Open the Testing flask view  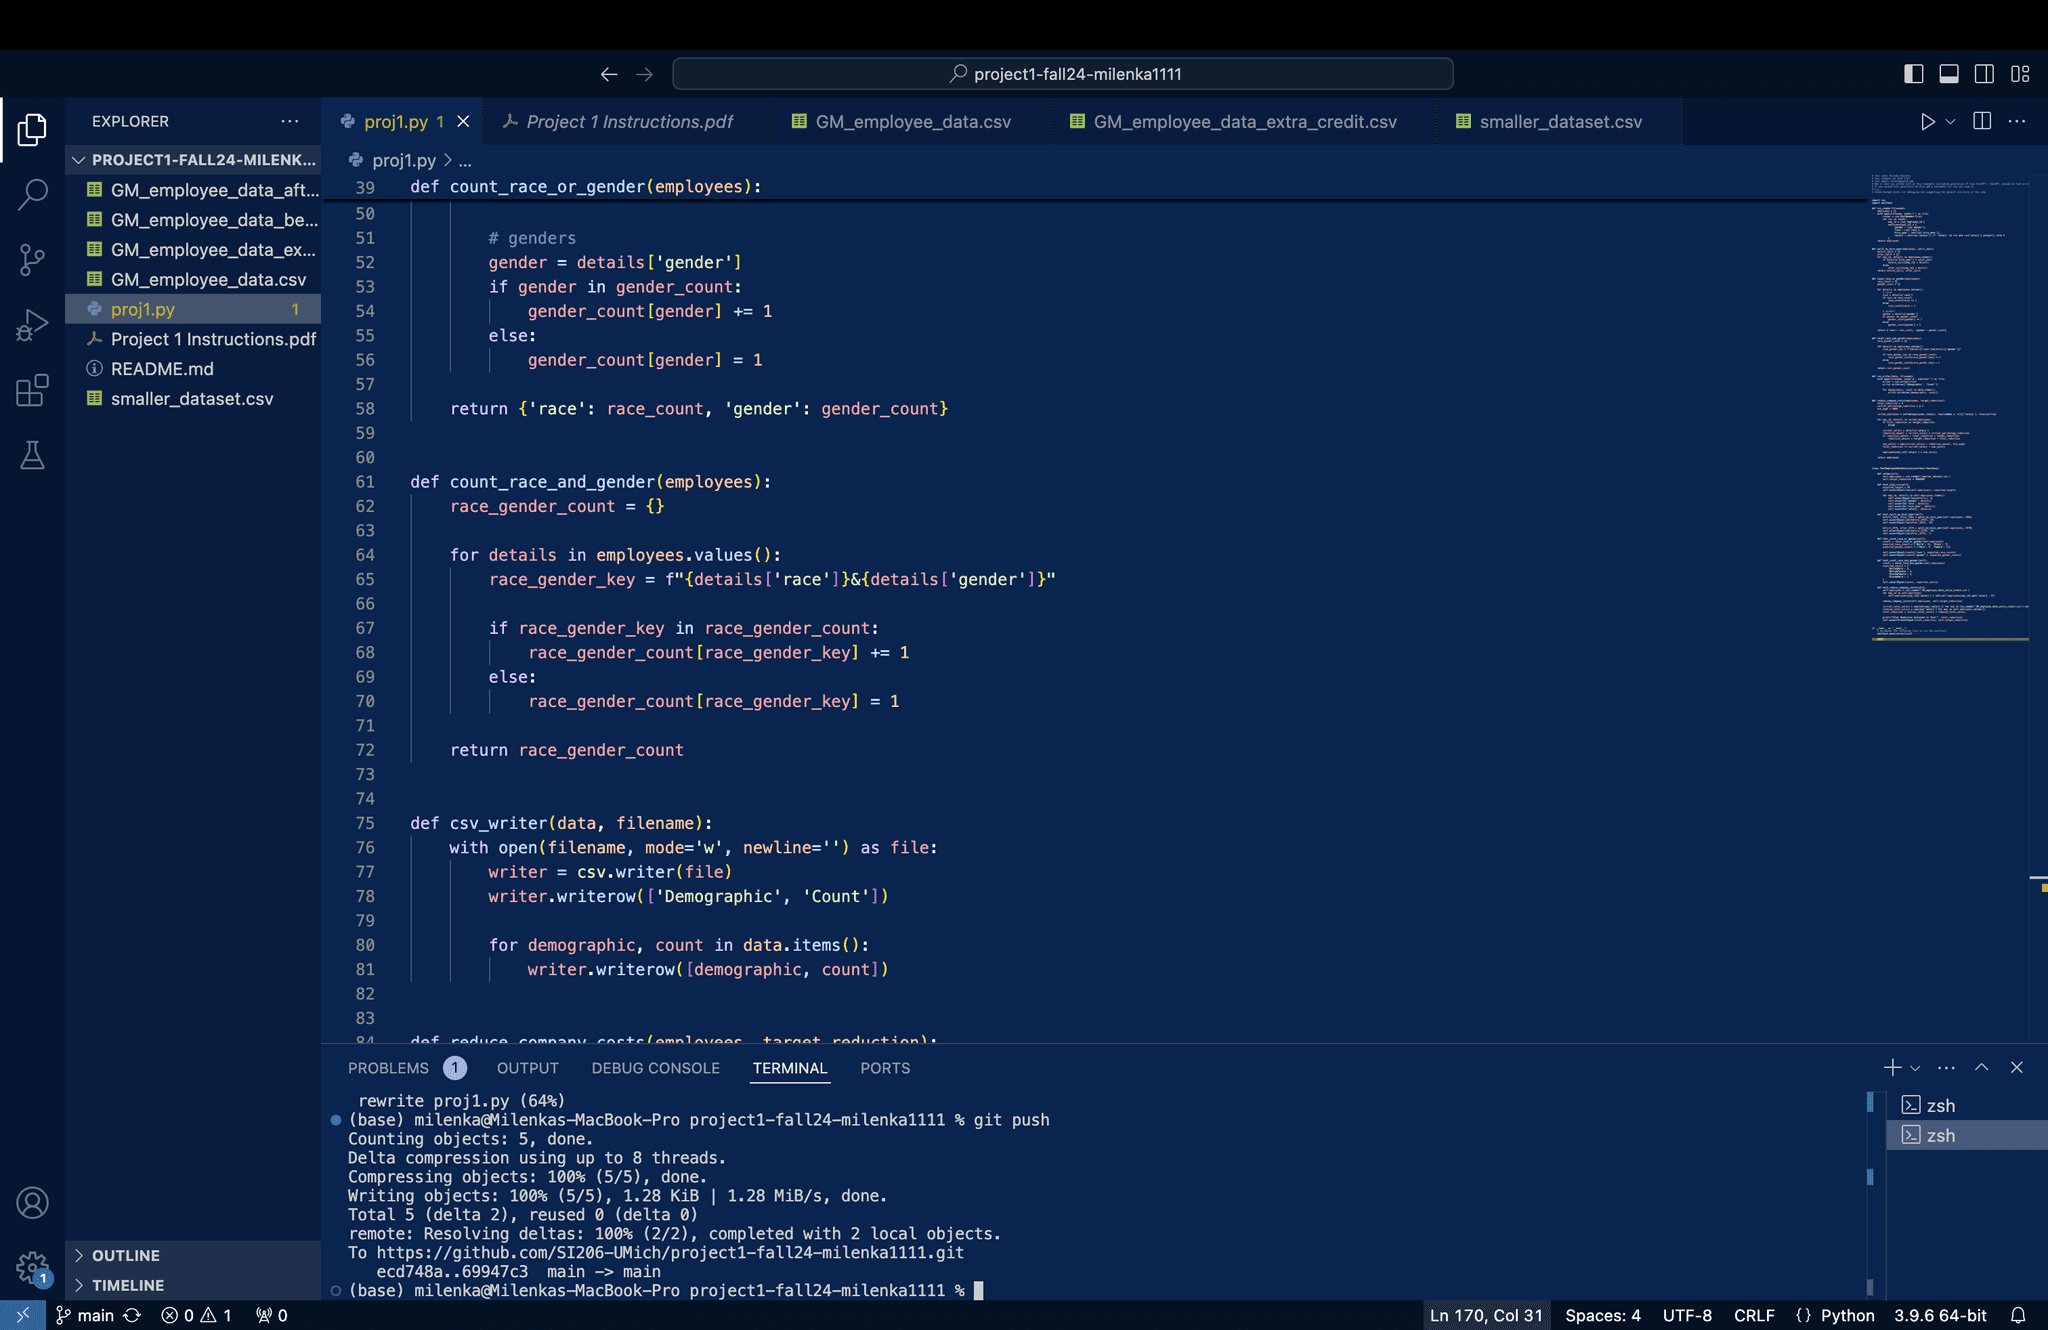(32, 456)
